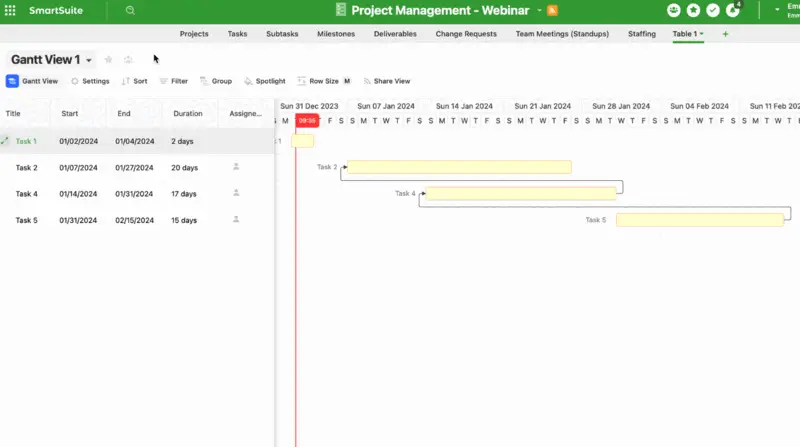The image size is (800, 447).
Task: Select the Task 5 row title
Action: pyautogui.click(x=27, y=220)
